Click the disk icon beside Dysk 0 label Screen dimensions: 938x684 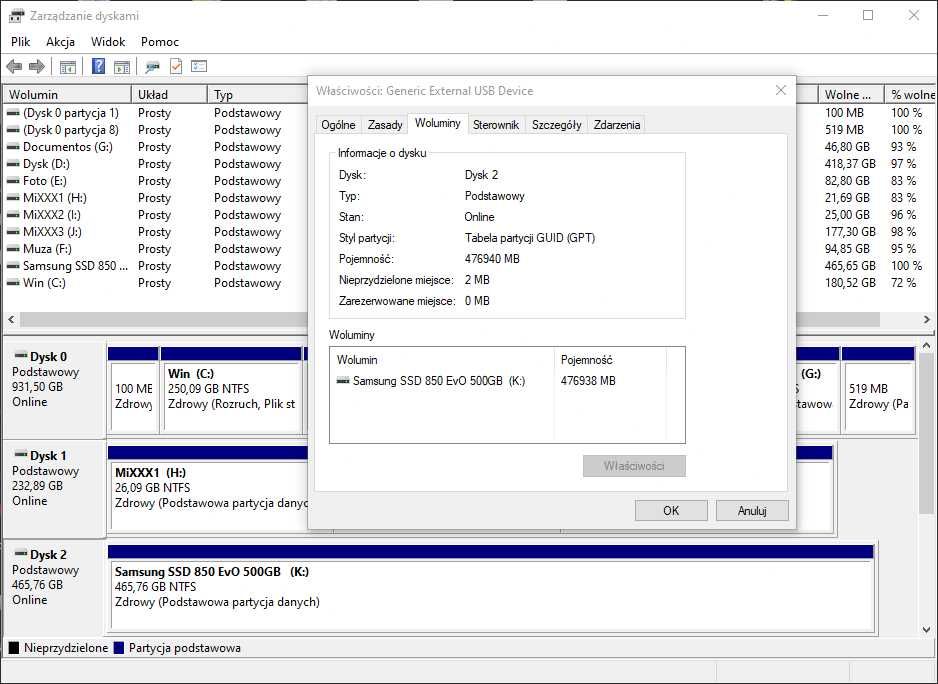(21, 356)
